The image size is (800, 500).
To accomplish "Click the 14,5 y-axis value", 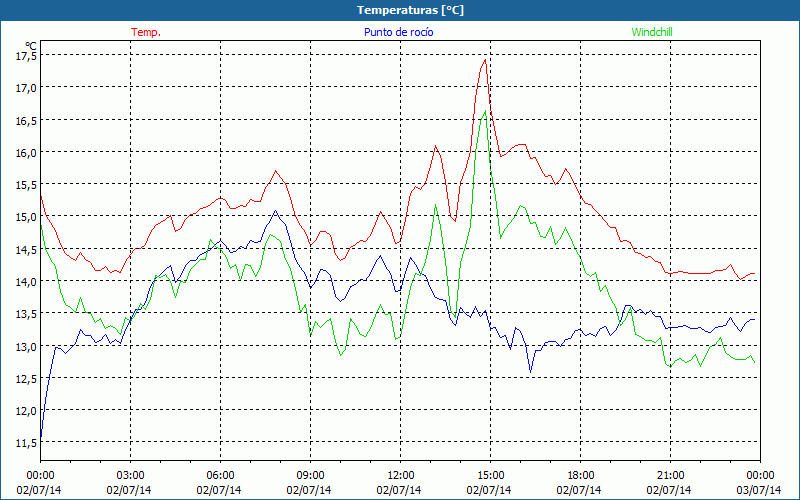I will [26, 249].
